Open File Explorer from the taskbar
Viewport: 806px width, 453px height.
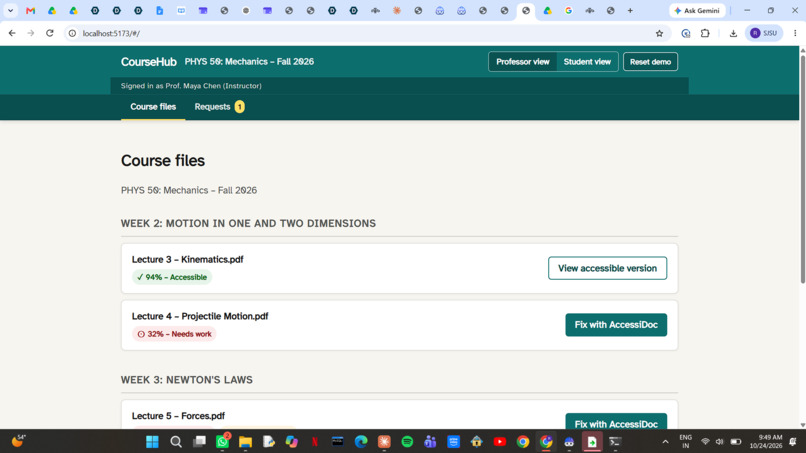(x=245, y=442)
